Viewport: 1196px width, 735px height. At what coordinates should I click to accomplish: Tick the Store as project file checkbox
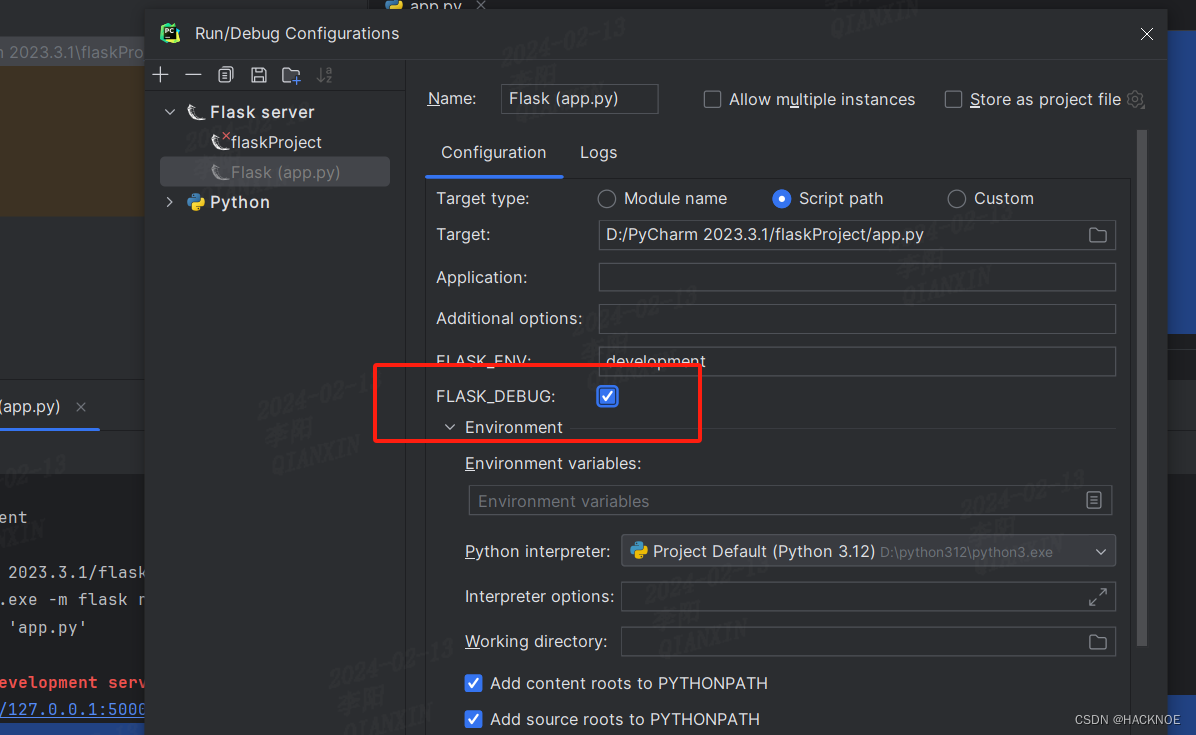point(953,99)
